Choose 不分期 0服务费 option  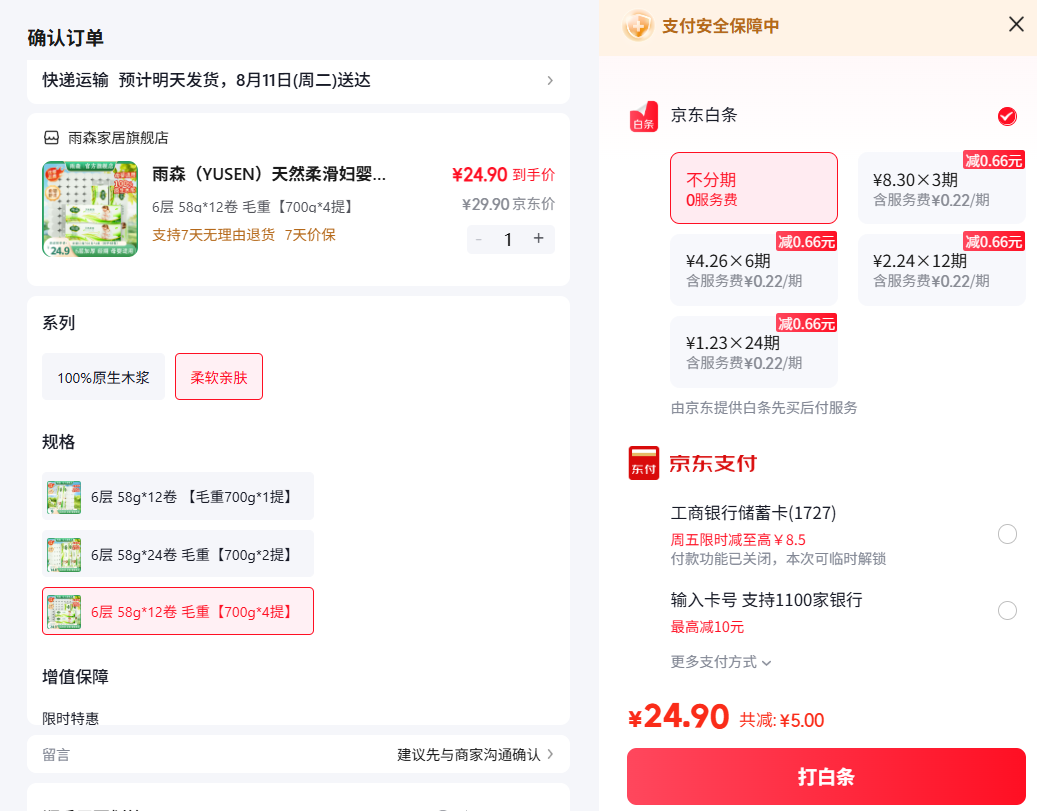[x=754, y=189]
